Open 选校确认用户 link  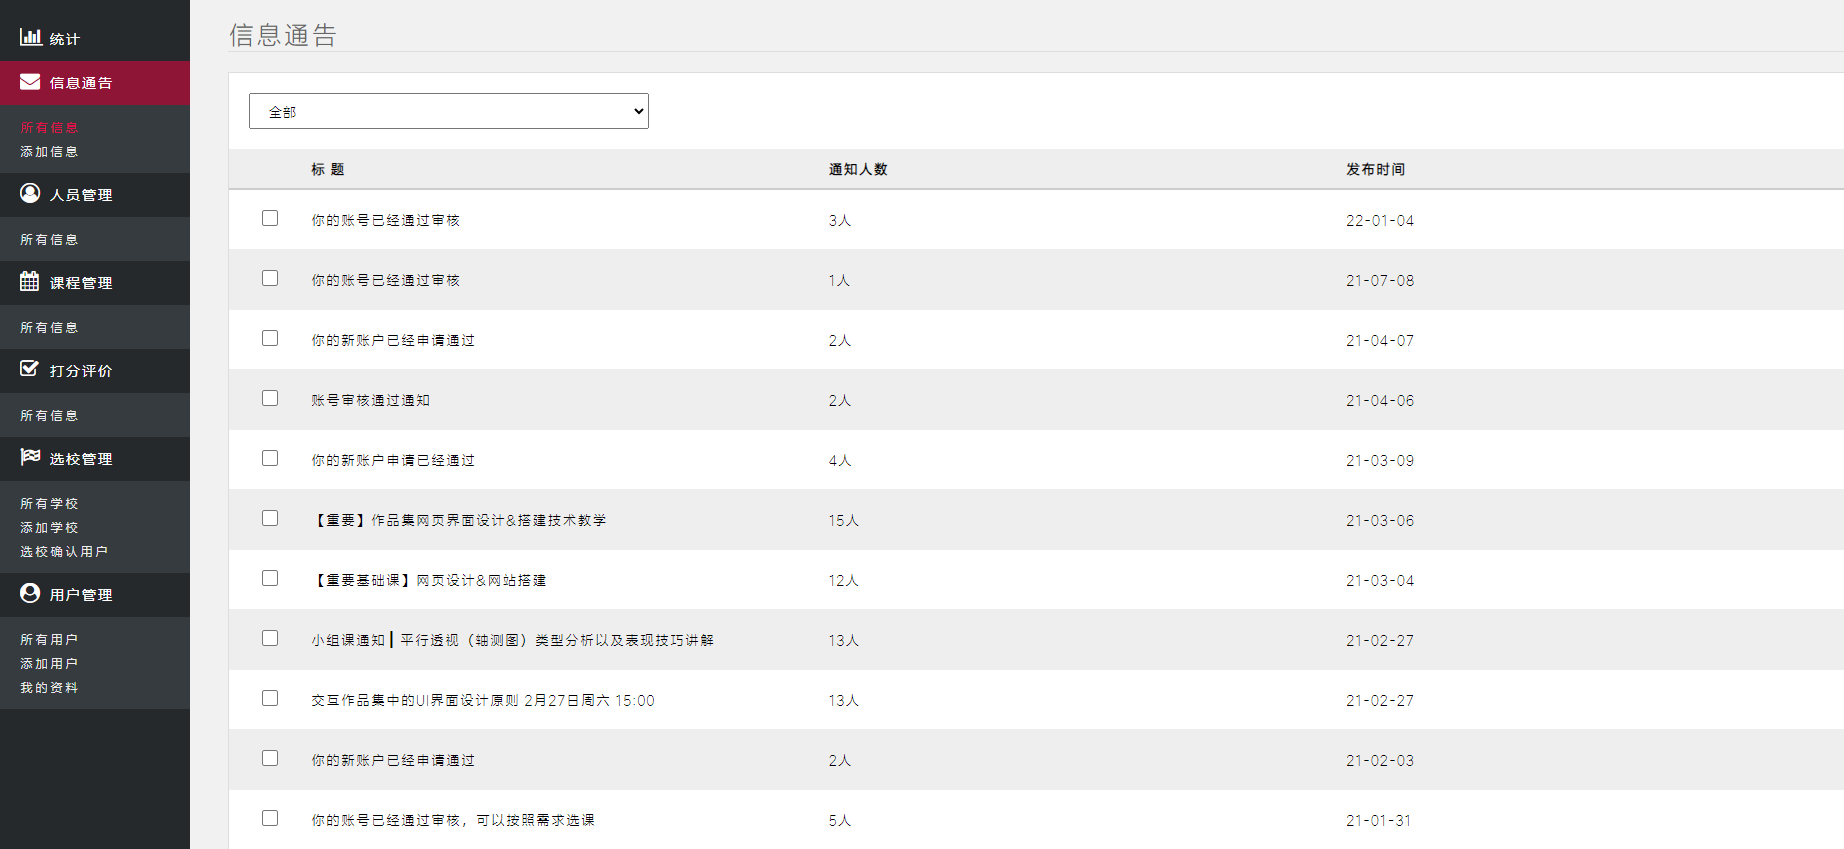(x=64, y=552)
